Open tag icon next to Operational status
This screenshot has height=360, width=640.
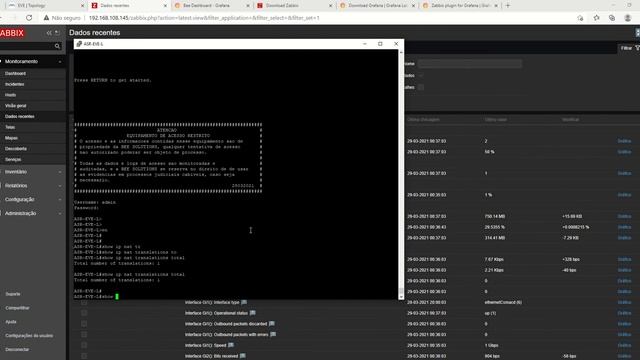(253, 313)
